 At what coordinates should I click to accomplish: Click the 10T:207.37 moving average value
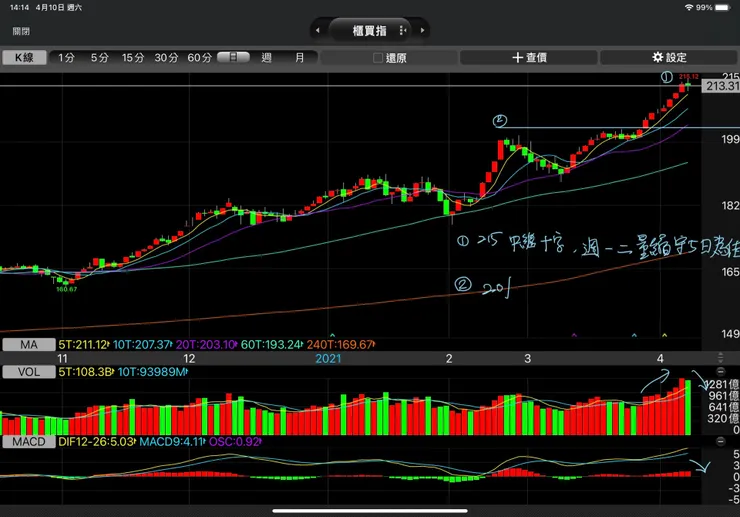click(142, 345)
